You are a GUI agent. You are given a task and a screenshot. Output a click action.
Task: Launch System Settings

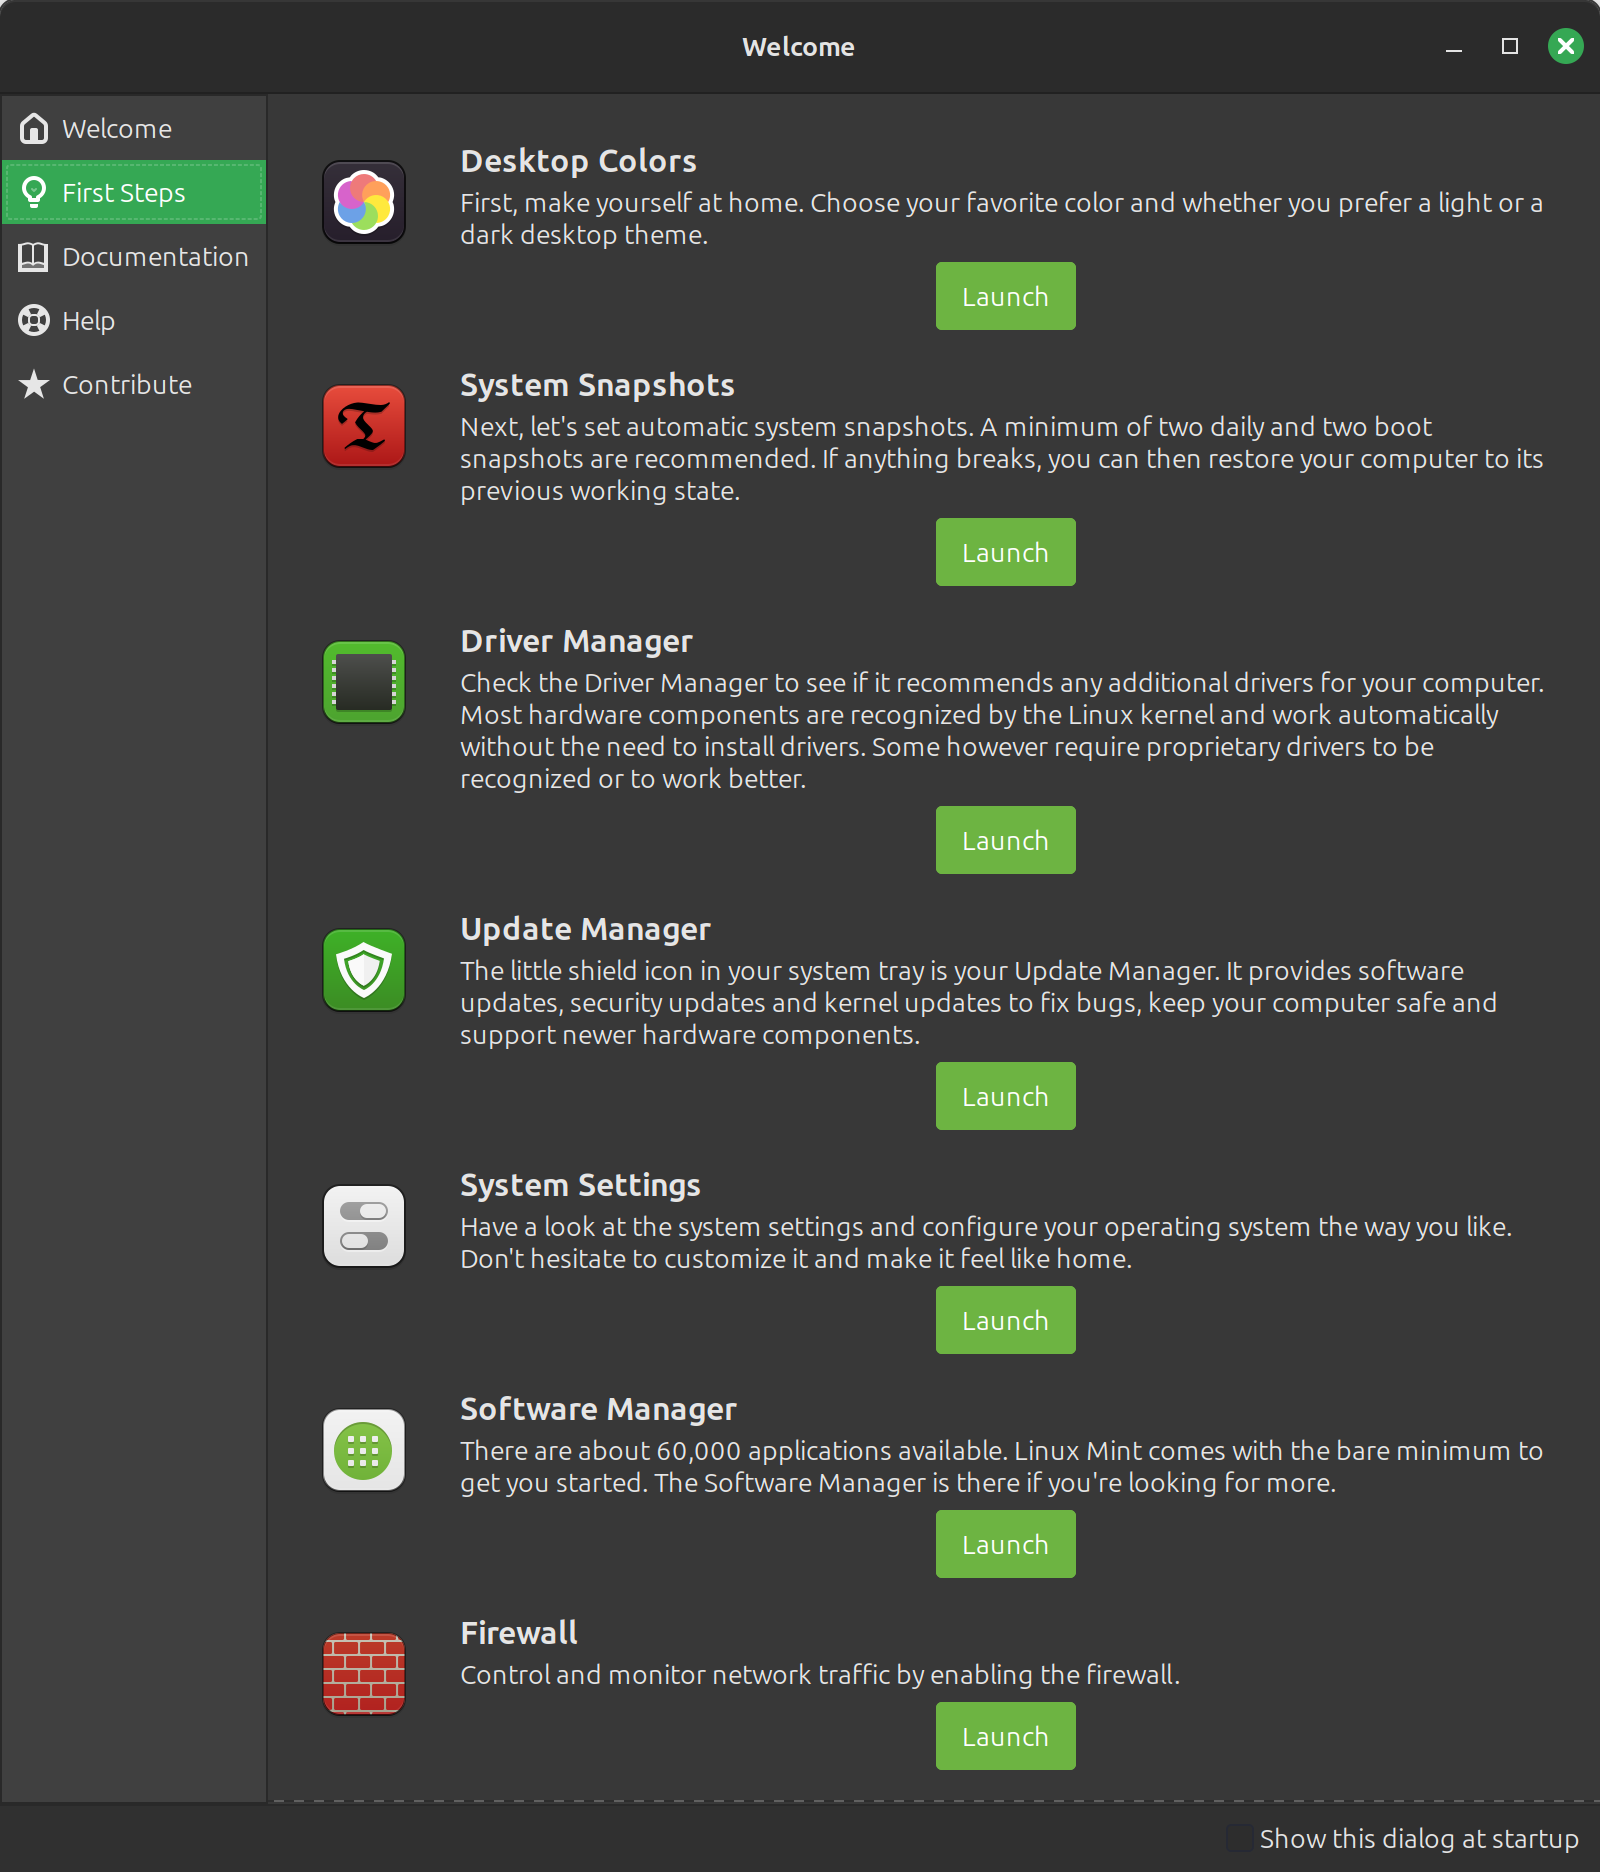coord(1005,1320)
